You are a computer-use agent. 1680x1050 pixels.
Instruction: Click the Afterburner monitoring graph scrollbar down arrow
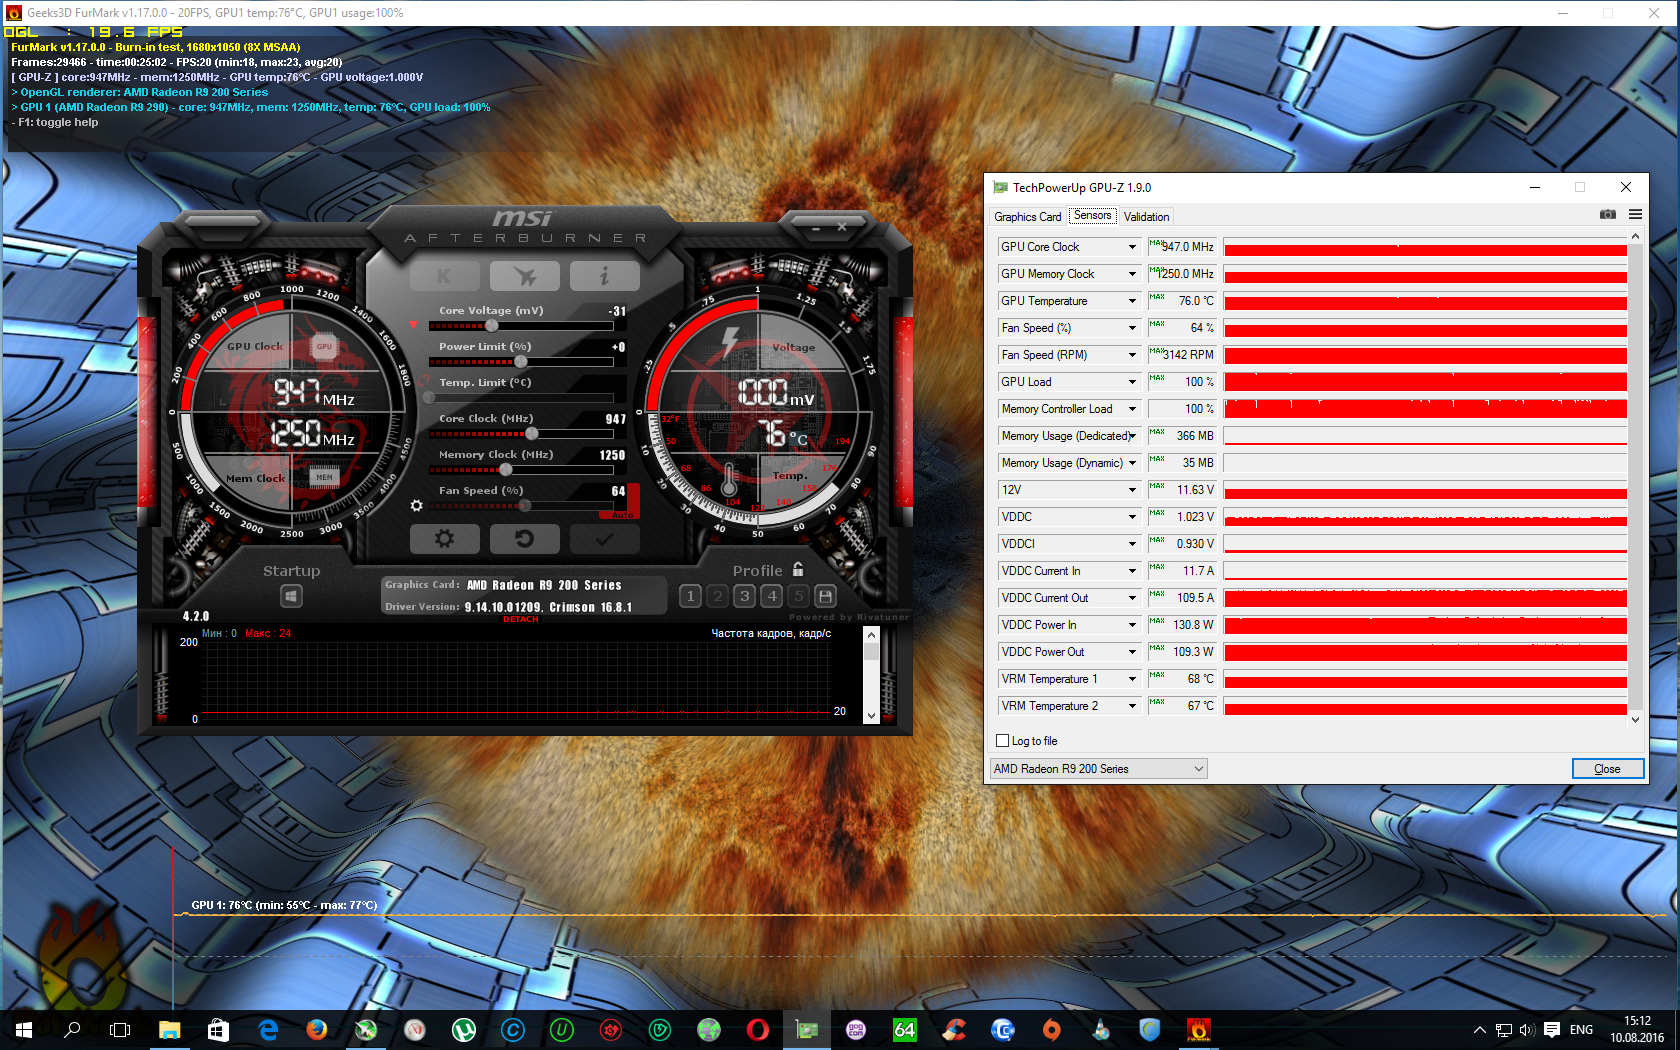point(871,715)
